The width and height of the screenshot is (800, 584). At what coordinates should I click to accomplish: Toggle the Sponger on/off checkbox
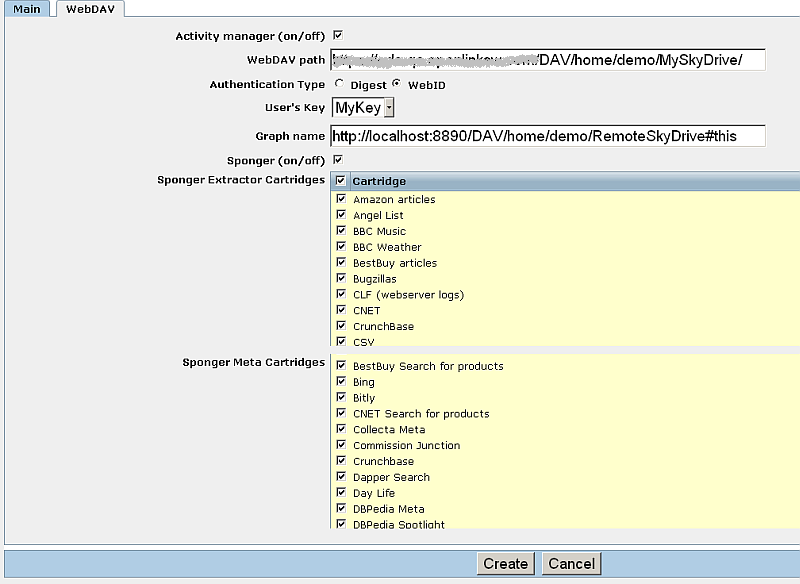click(337, 159)
